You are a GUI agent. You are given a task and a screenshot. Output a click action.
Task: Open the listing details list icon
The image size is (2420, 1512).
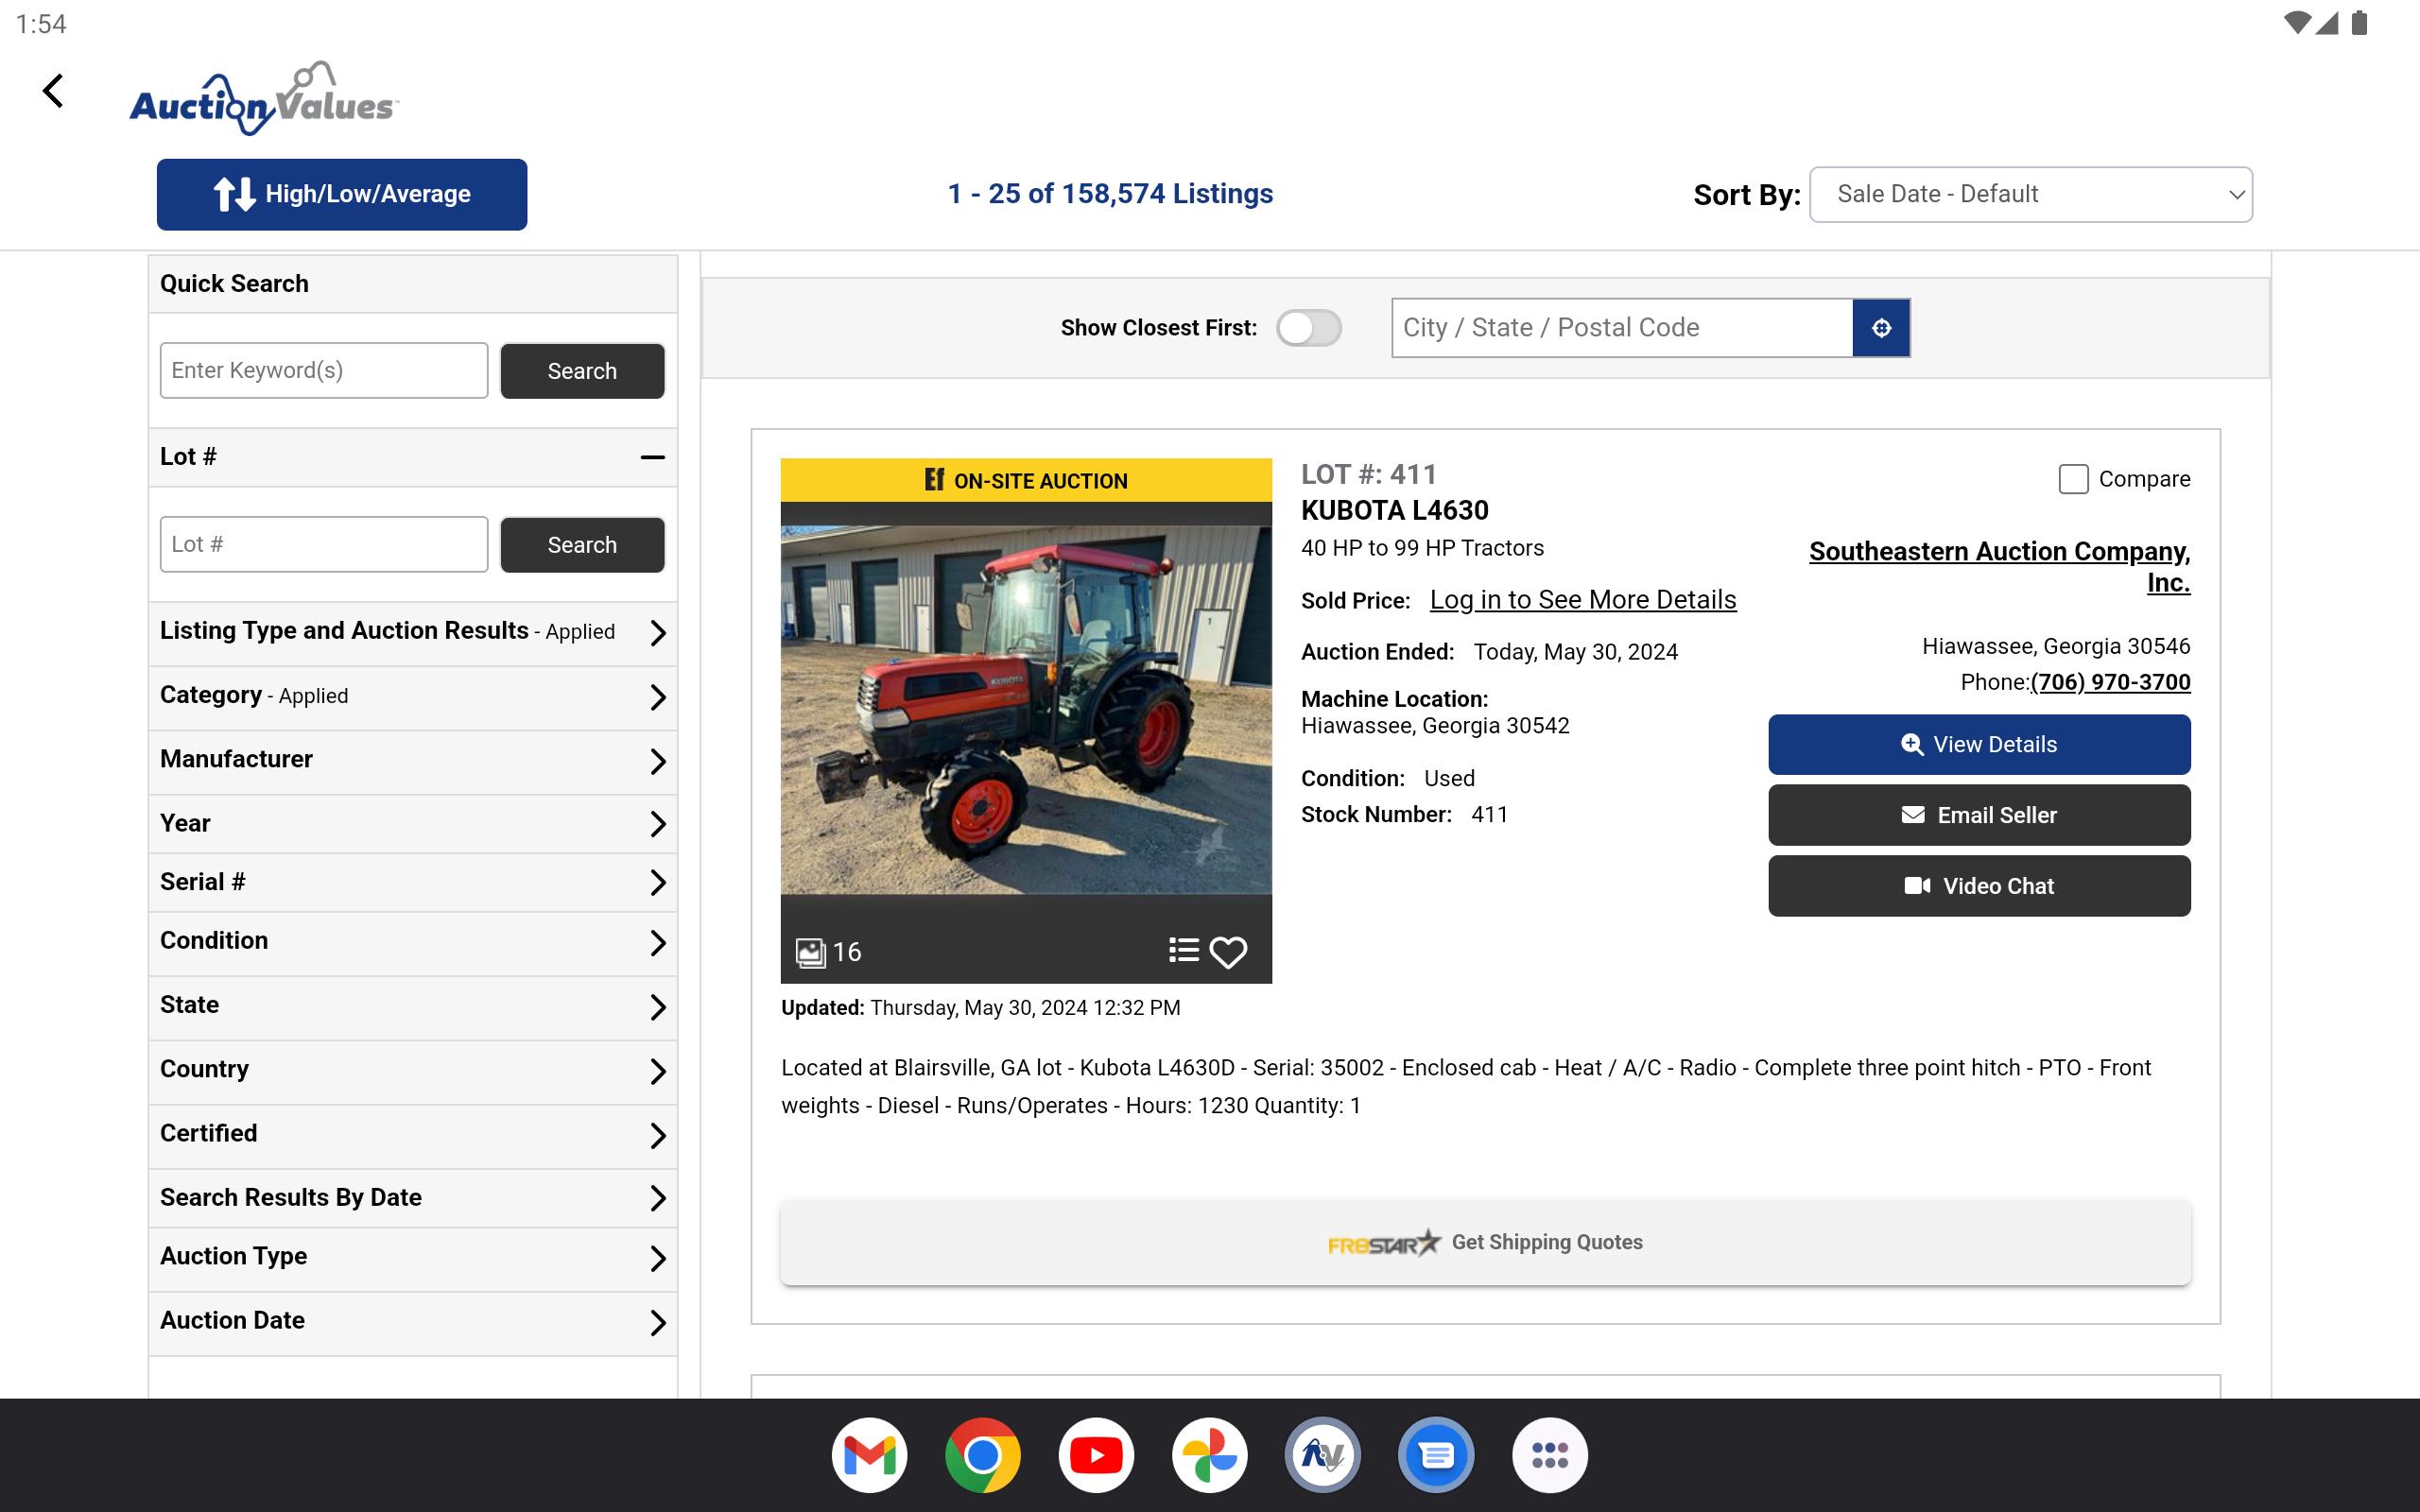[x=1183, y=950]
